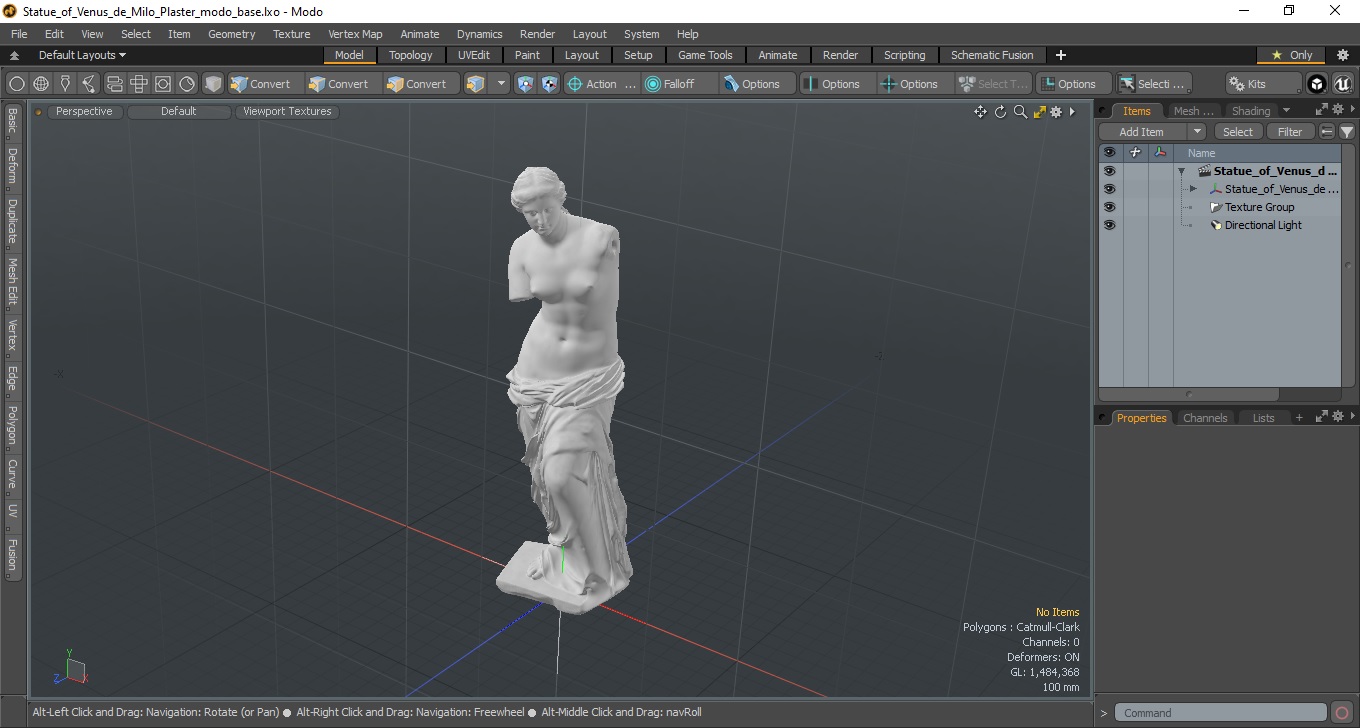Click the funnel filter icon in Items

coord(1347,132)
